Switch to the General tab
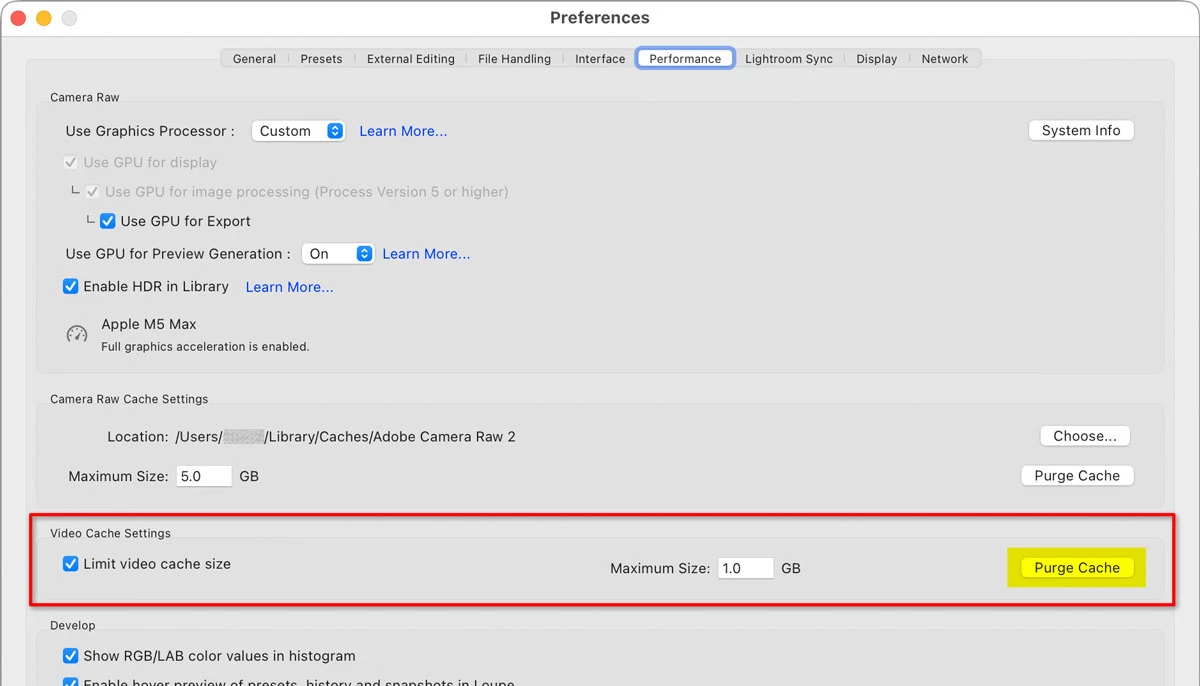The image size is (1200, 686). 254,59
